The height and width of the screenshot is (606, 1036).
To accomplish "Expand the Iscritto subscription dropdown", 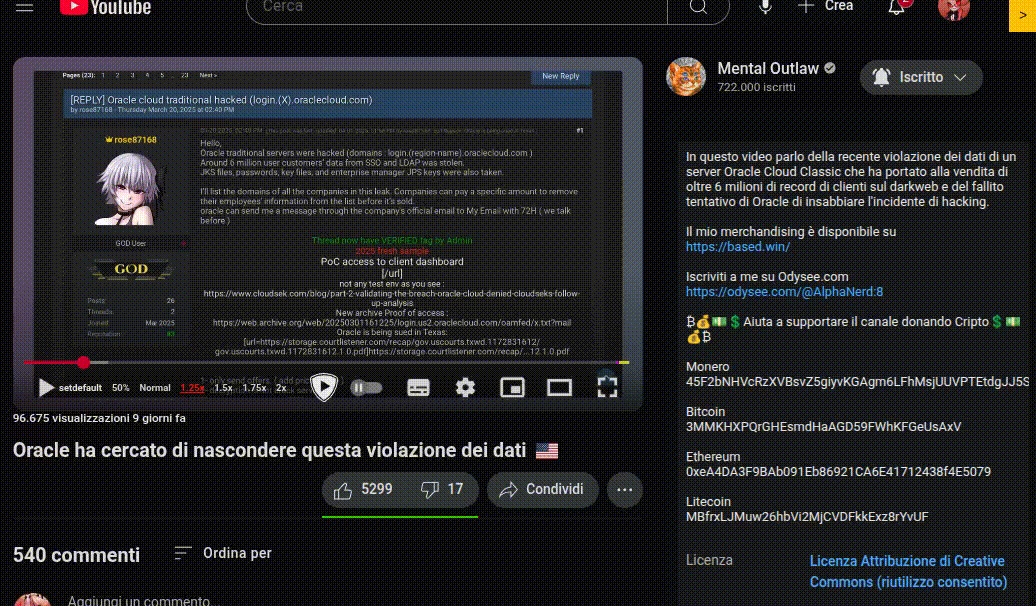I will 921,77.
